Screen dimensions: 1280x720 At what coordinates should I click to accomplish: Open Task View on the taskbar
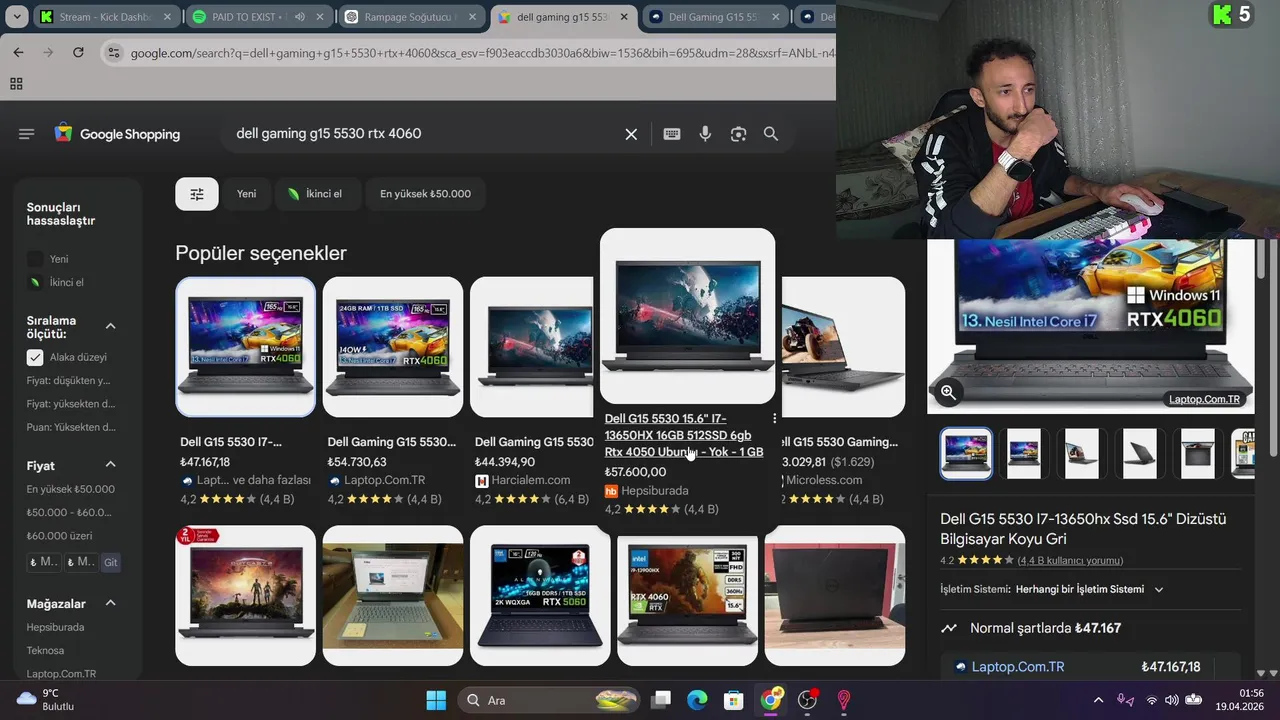(661, 700)
